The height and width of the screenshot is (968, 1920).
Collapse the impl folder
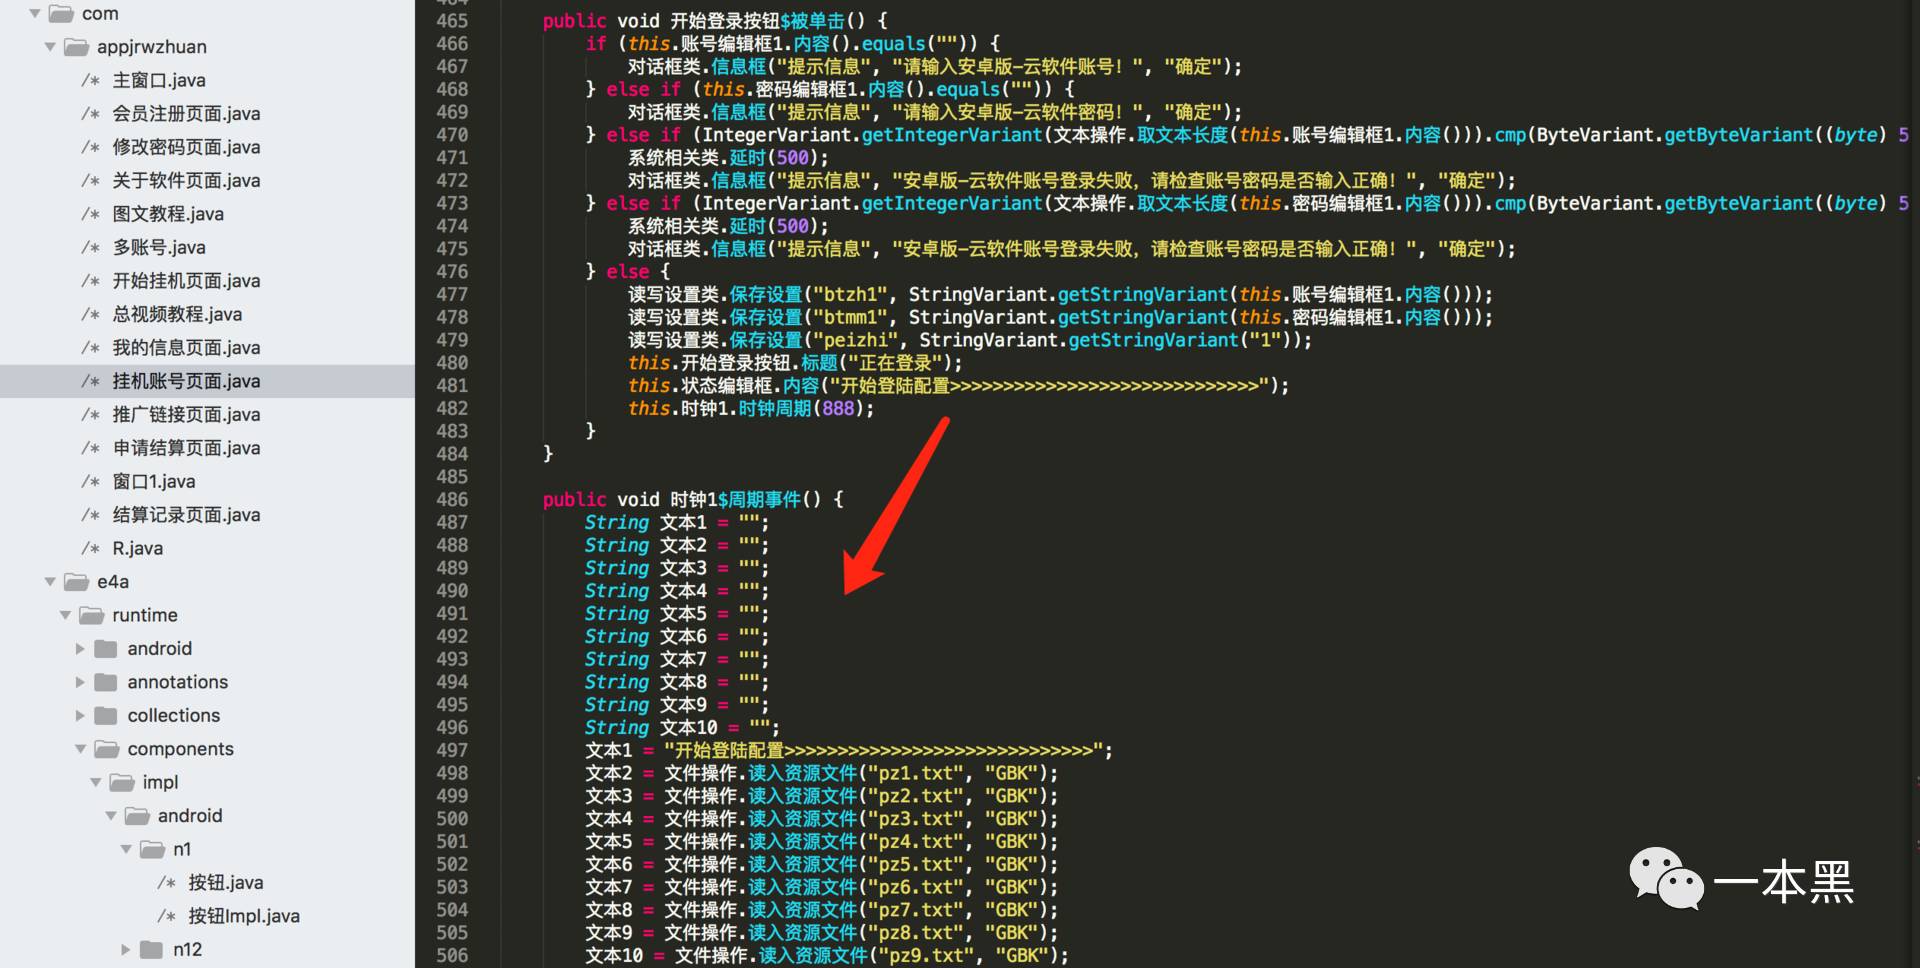click(x=96, y=782)
